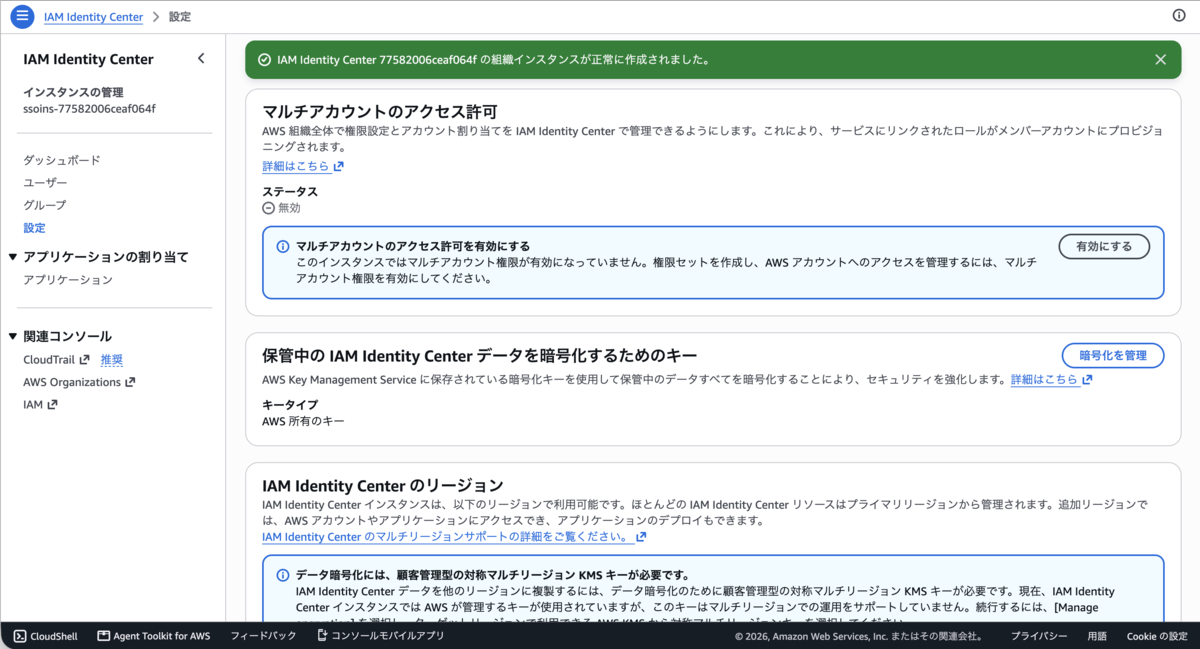Open IAM external link in sidebar
Image resolution: width=1200 pixels, height=649 pixels.
point(40,405)
